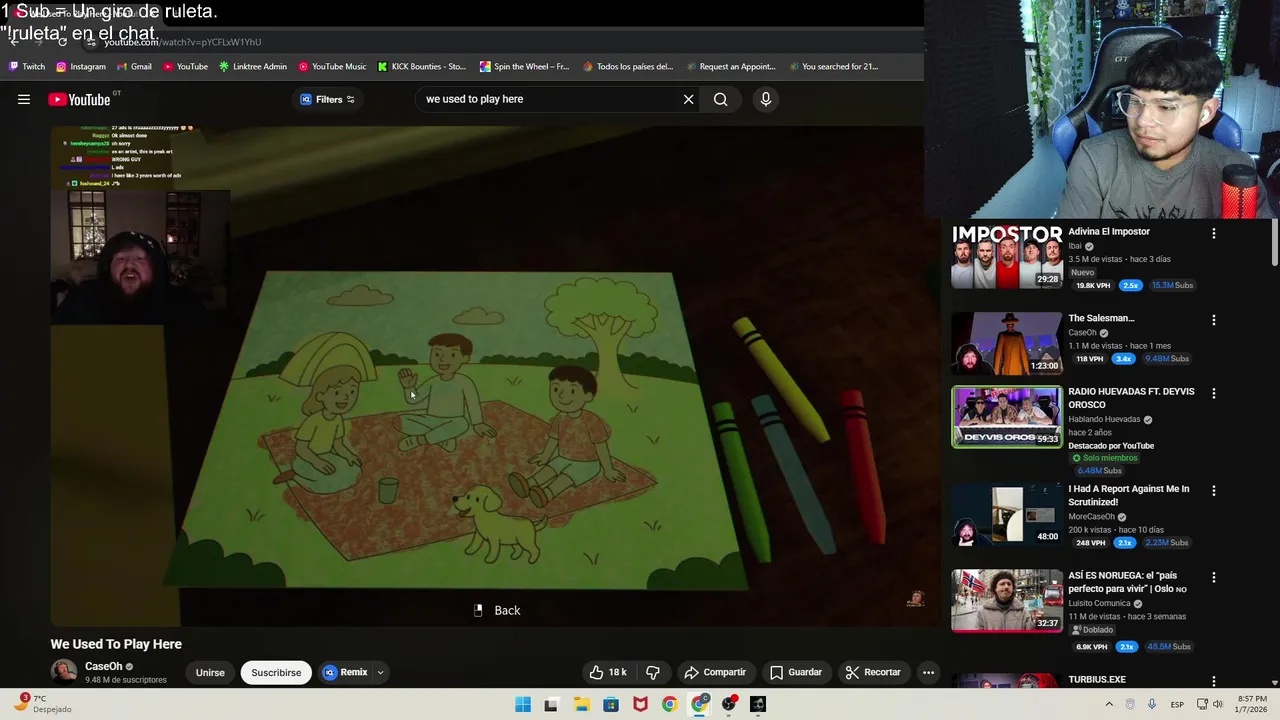Open YouTube bookmark in bookmarks bar
The height and width of the screenshot is (720, 1280).
(185, 67)
